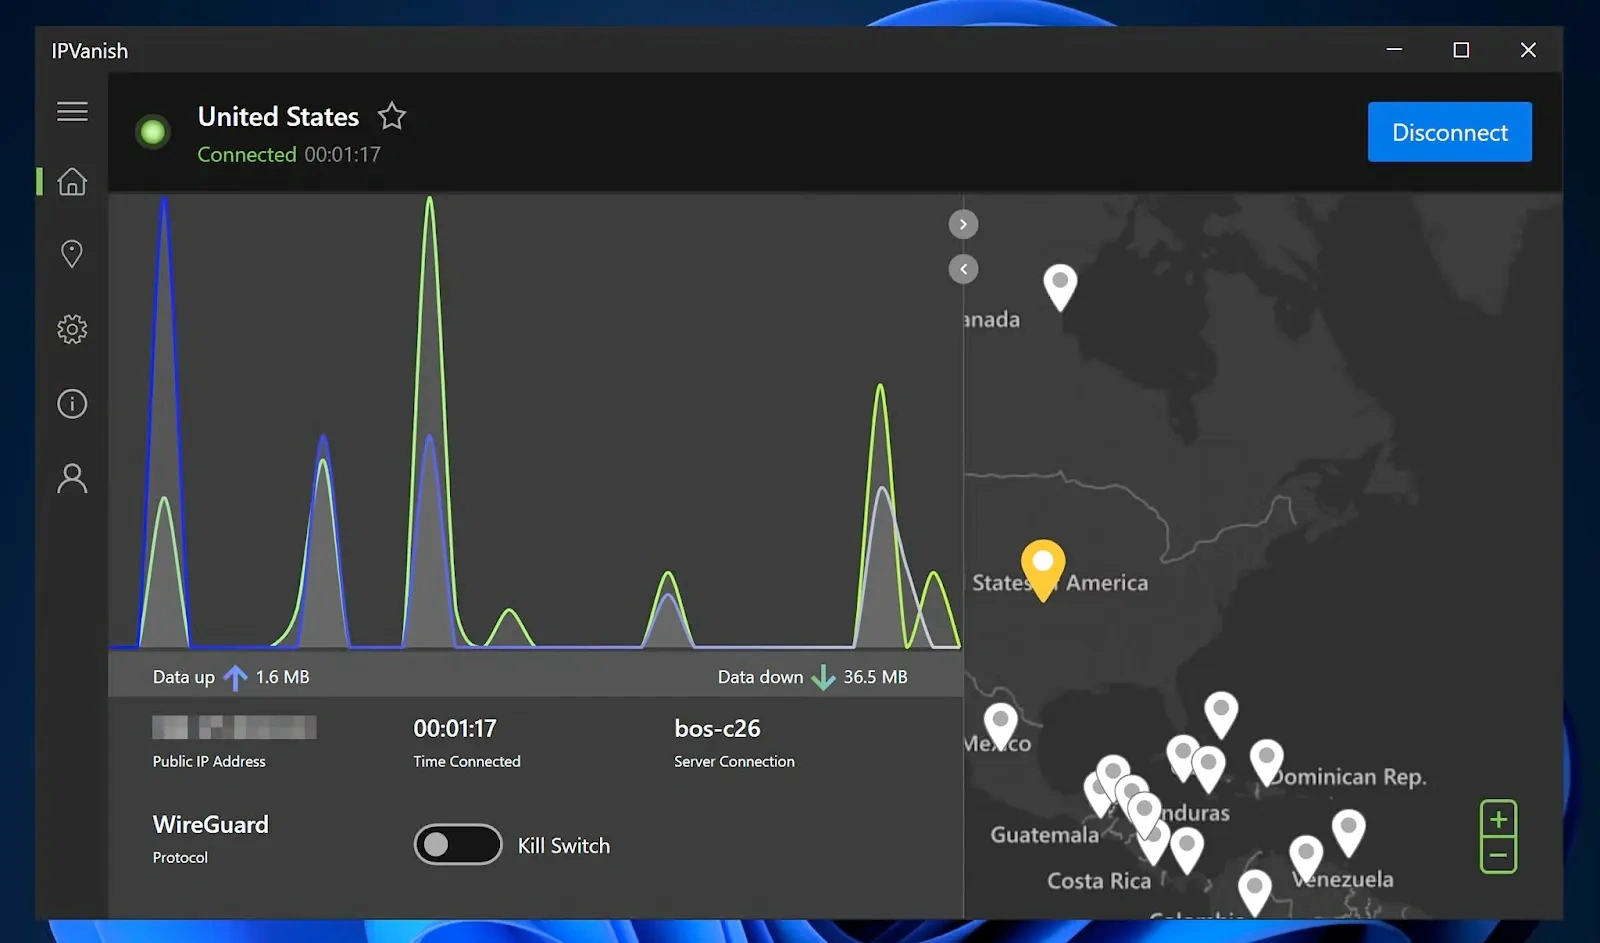Click the WireGuard protocol label

(x=211, y=825)
